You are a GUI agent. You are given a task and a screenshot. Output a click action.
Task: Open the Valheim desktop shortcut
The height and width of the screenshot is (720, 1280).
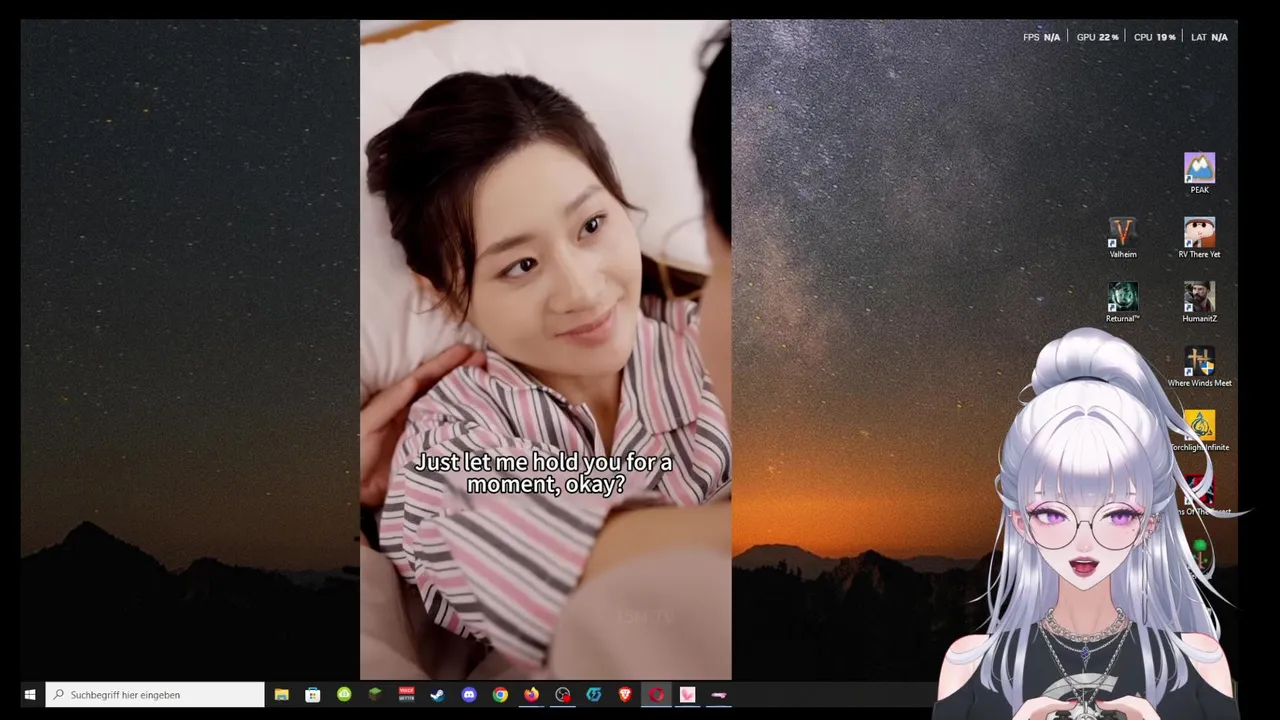(x=1122, y=238)
